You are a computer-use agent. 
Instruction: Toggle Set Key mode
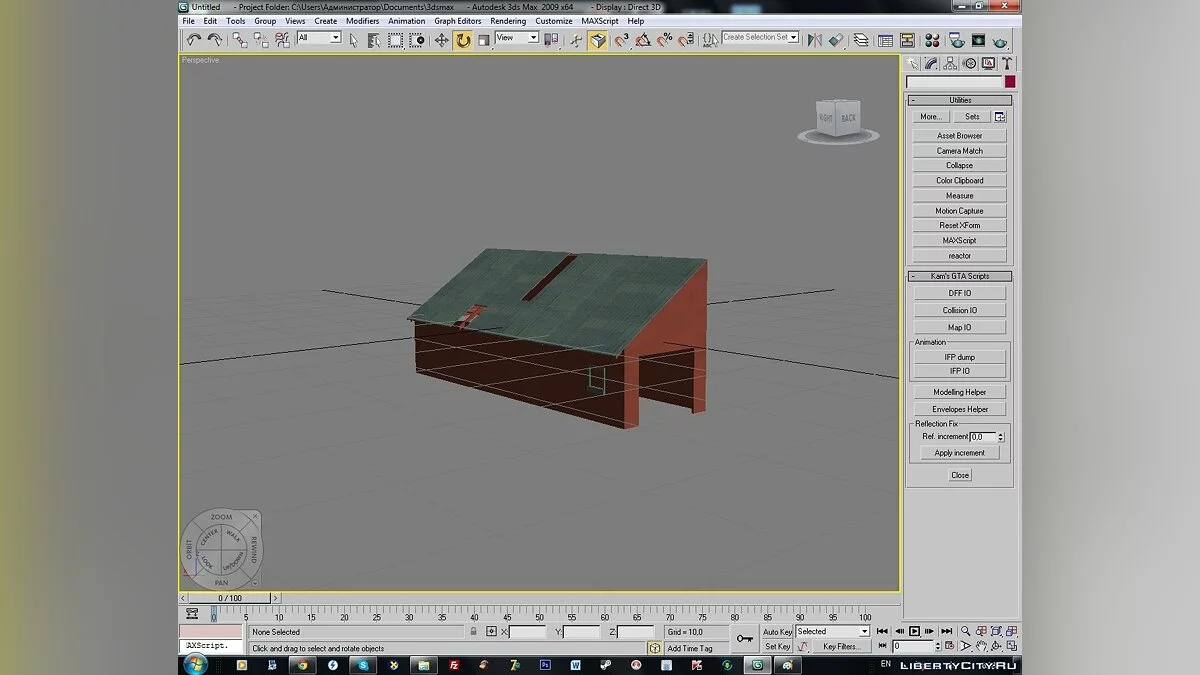(x=777, y=647)
